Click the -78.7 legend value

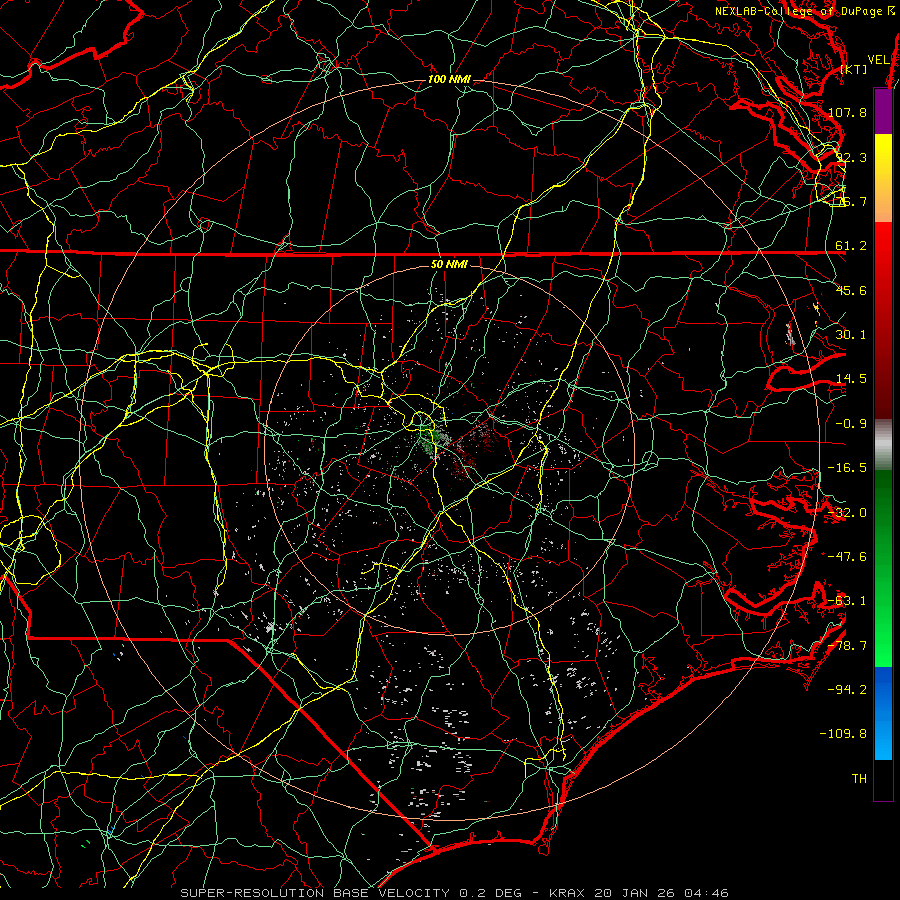pos(847,646)
